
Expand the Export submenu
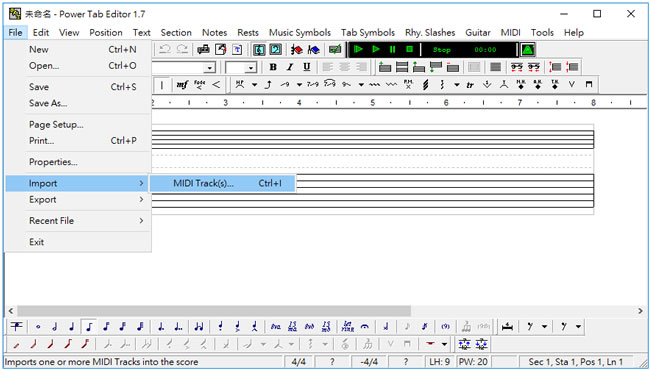78,200
